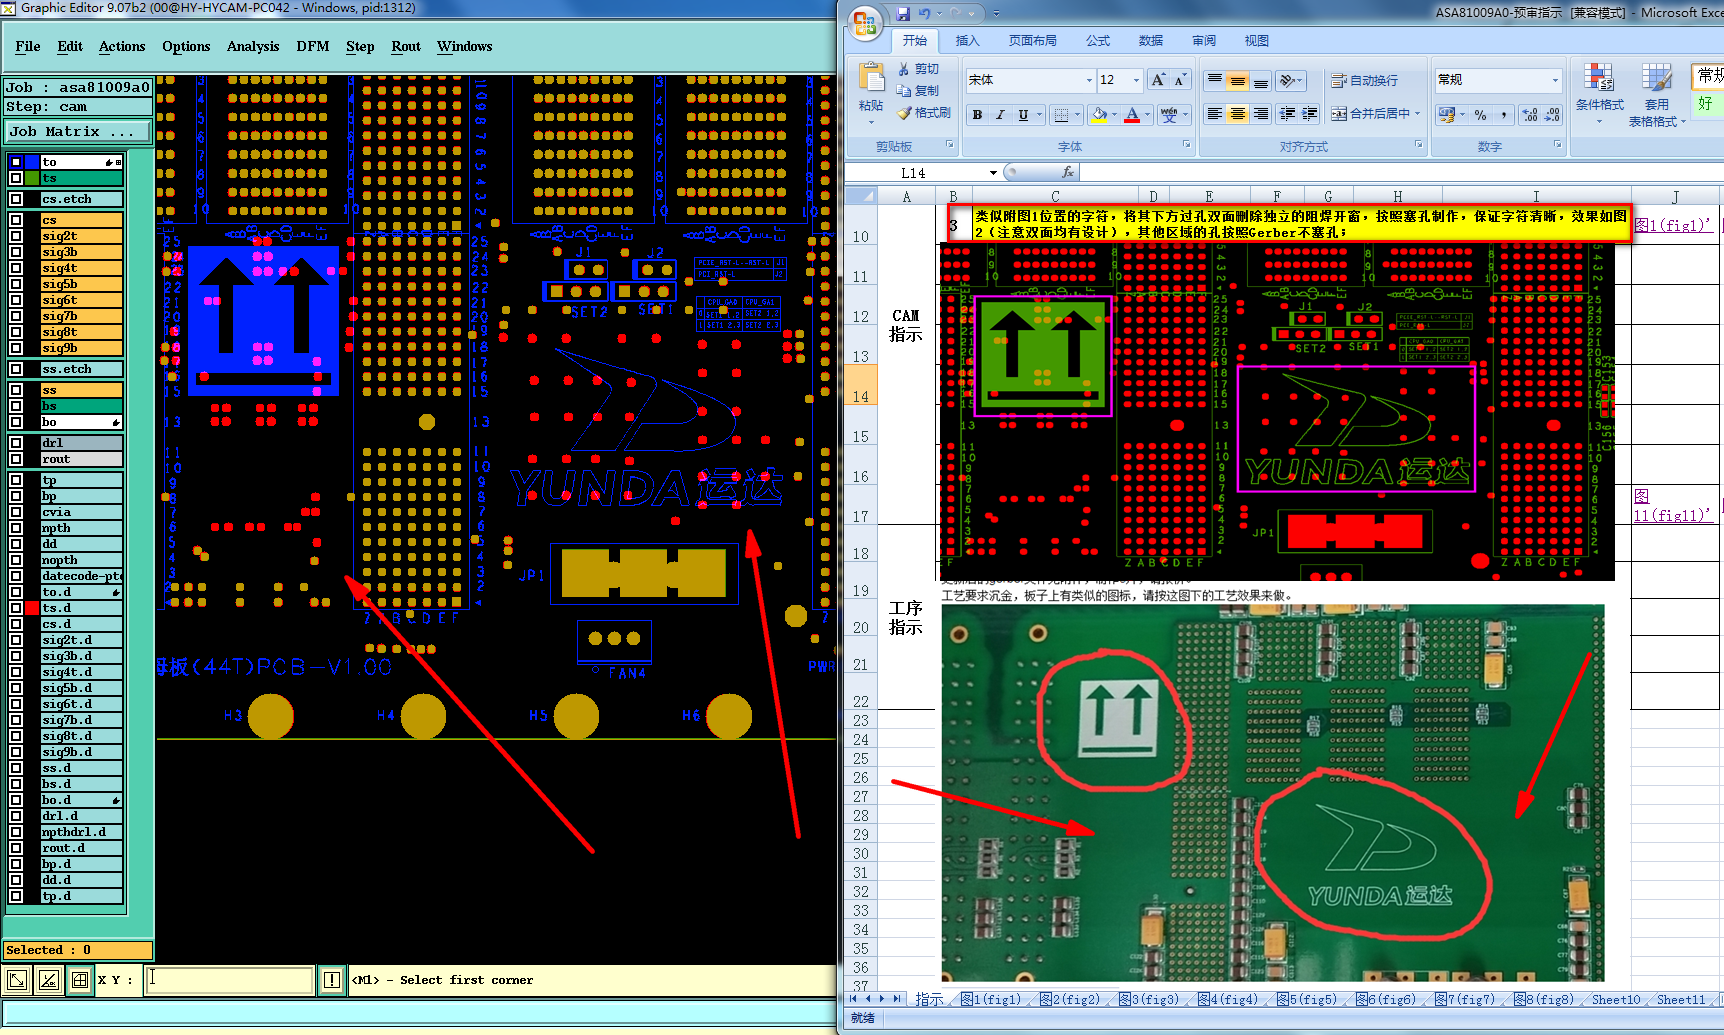Click the Job Matrix button

click(78, 131)
